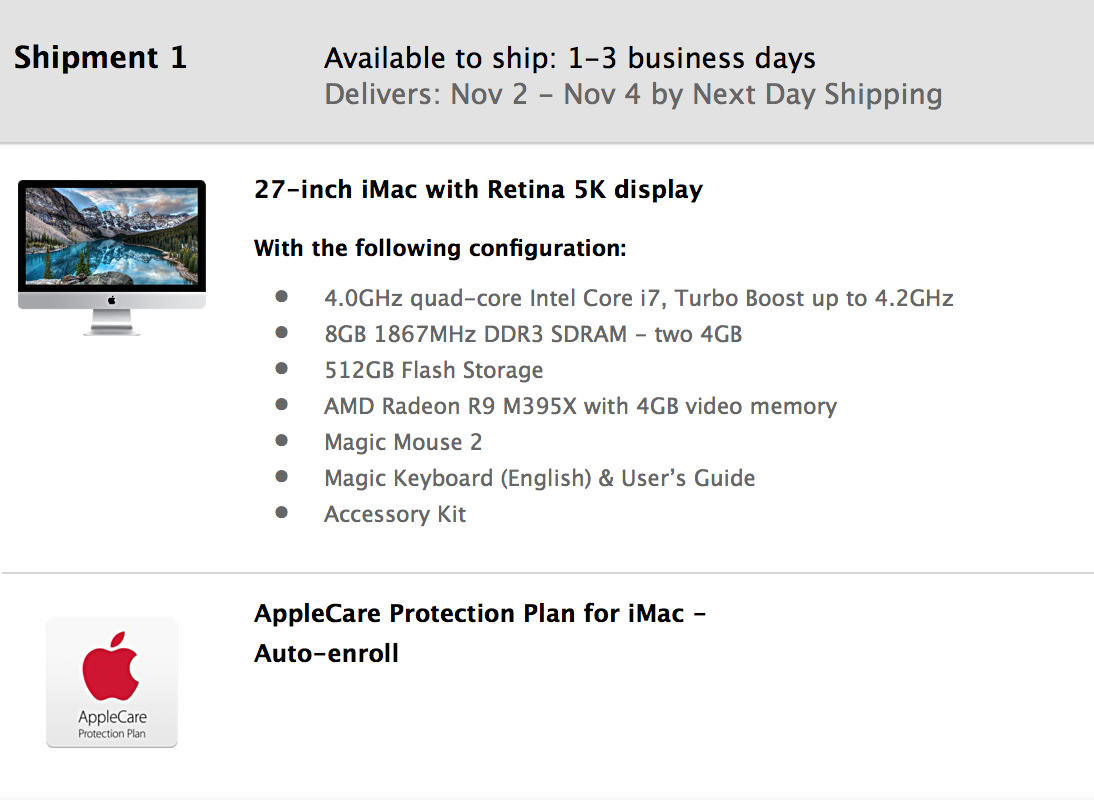
Task: Click the Magic Keyboard (English) & User's Guide line
Action: click(x=539, y=478)
